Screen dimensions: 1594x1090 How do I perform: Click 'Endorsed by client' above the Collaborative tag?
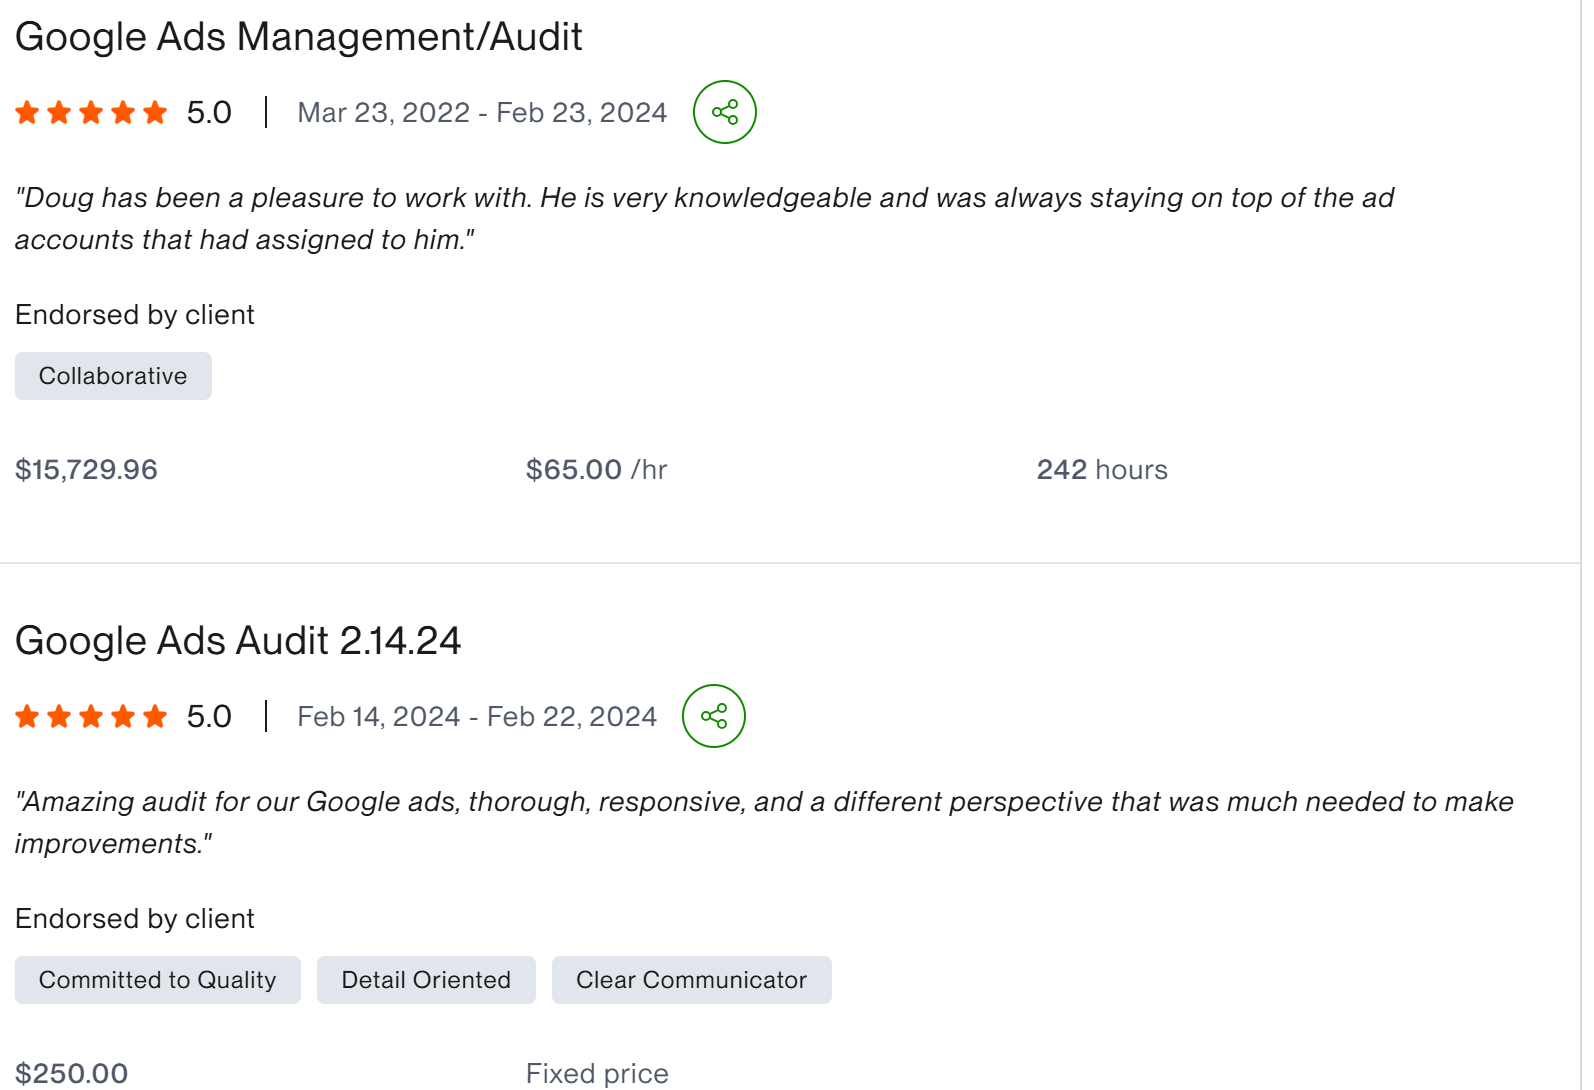pyautogui.click(x=135, y=315)
